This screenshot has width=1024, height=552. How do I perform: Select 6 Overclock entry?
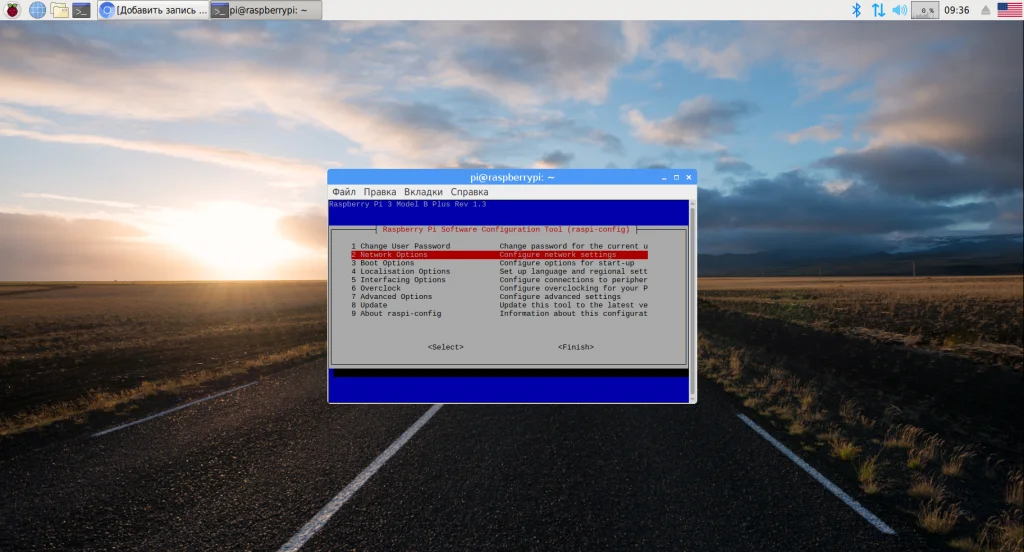click(499, 289)
